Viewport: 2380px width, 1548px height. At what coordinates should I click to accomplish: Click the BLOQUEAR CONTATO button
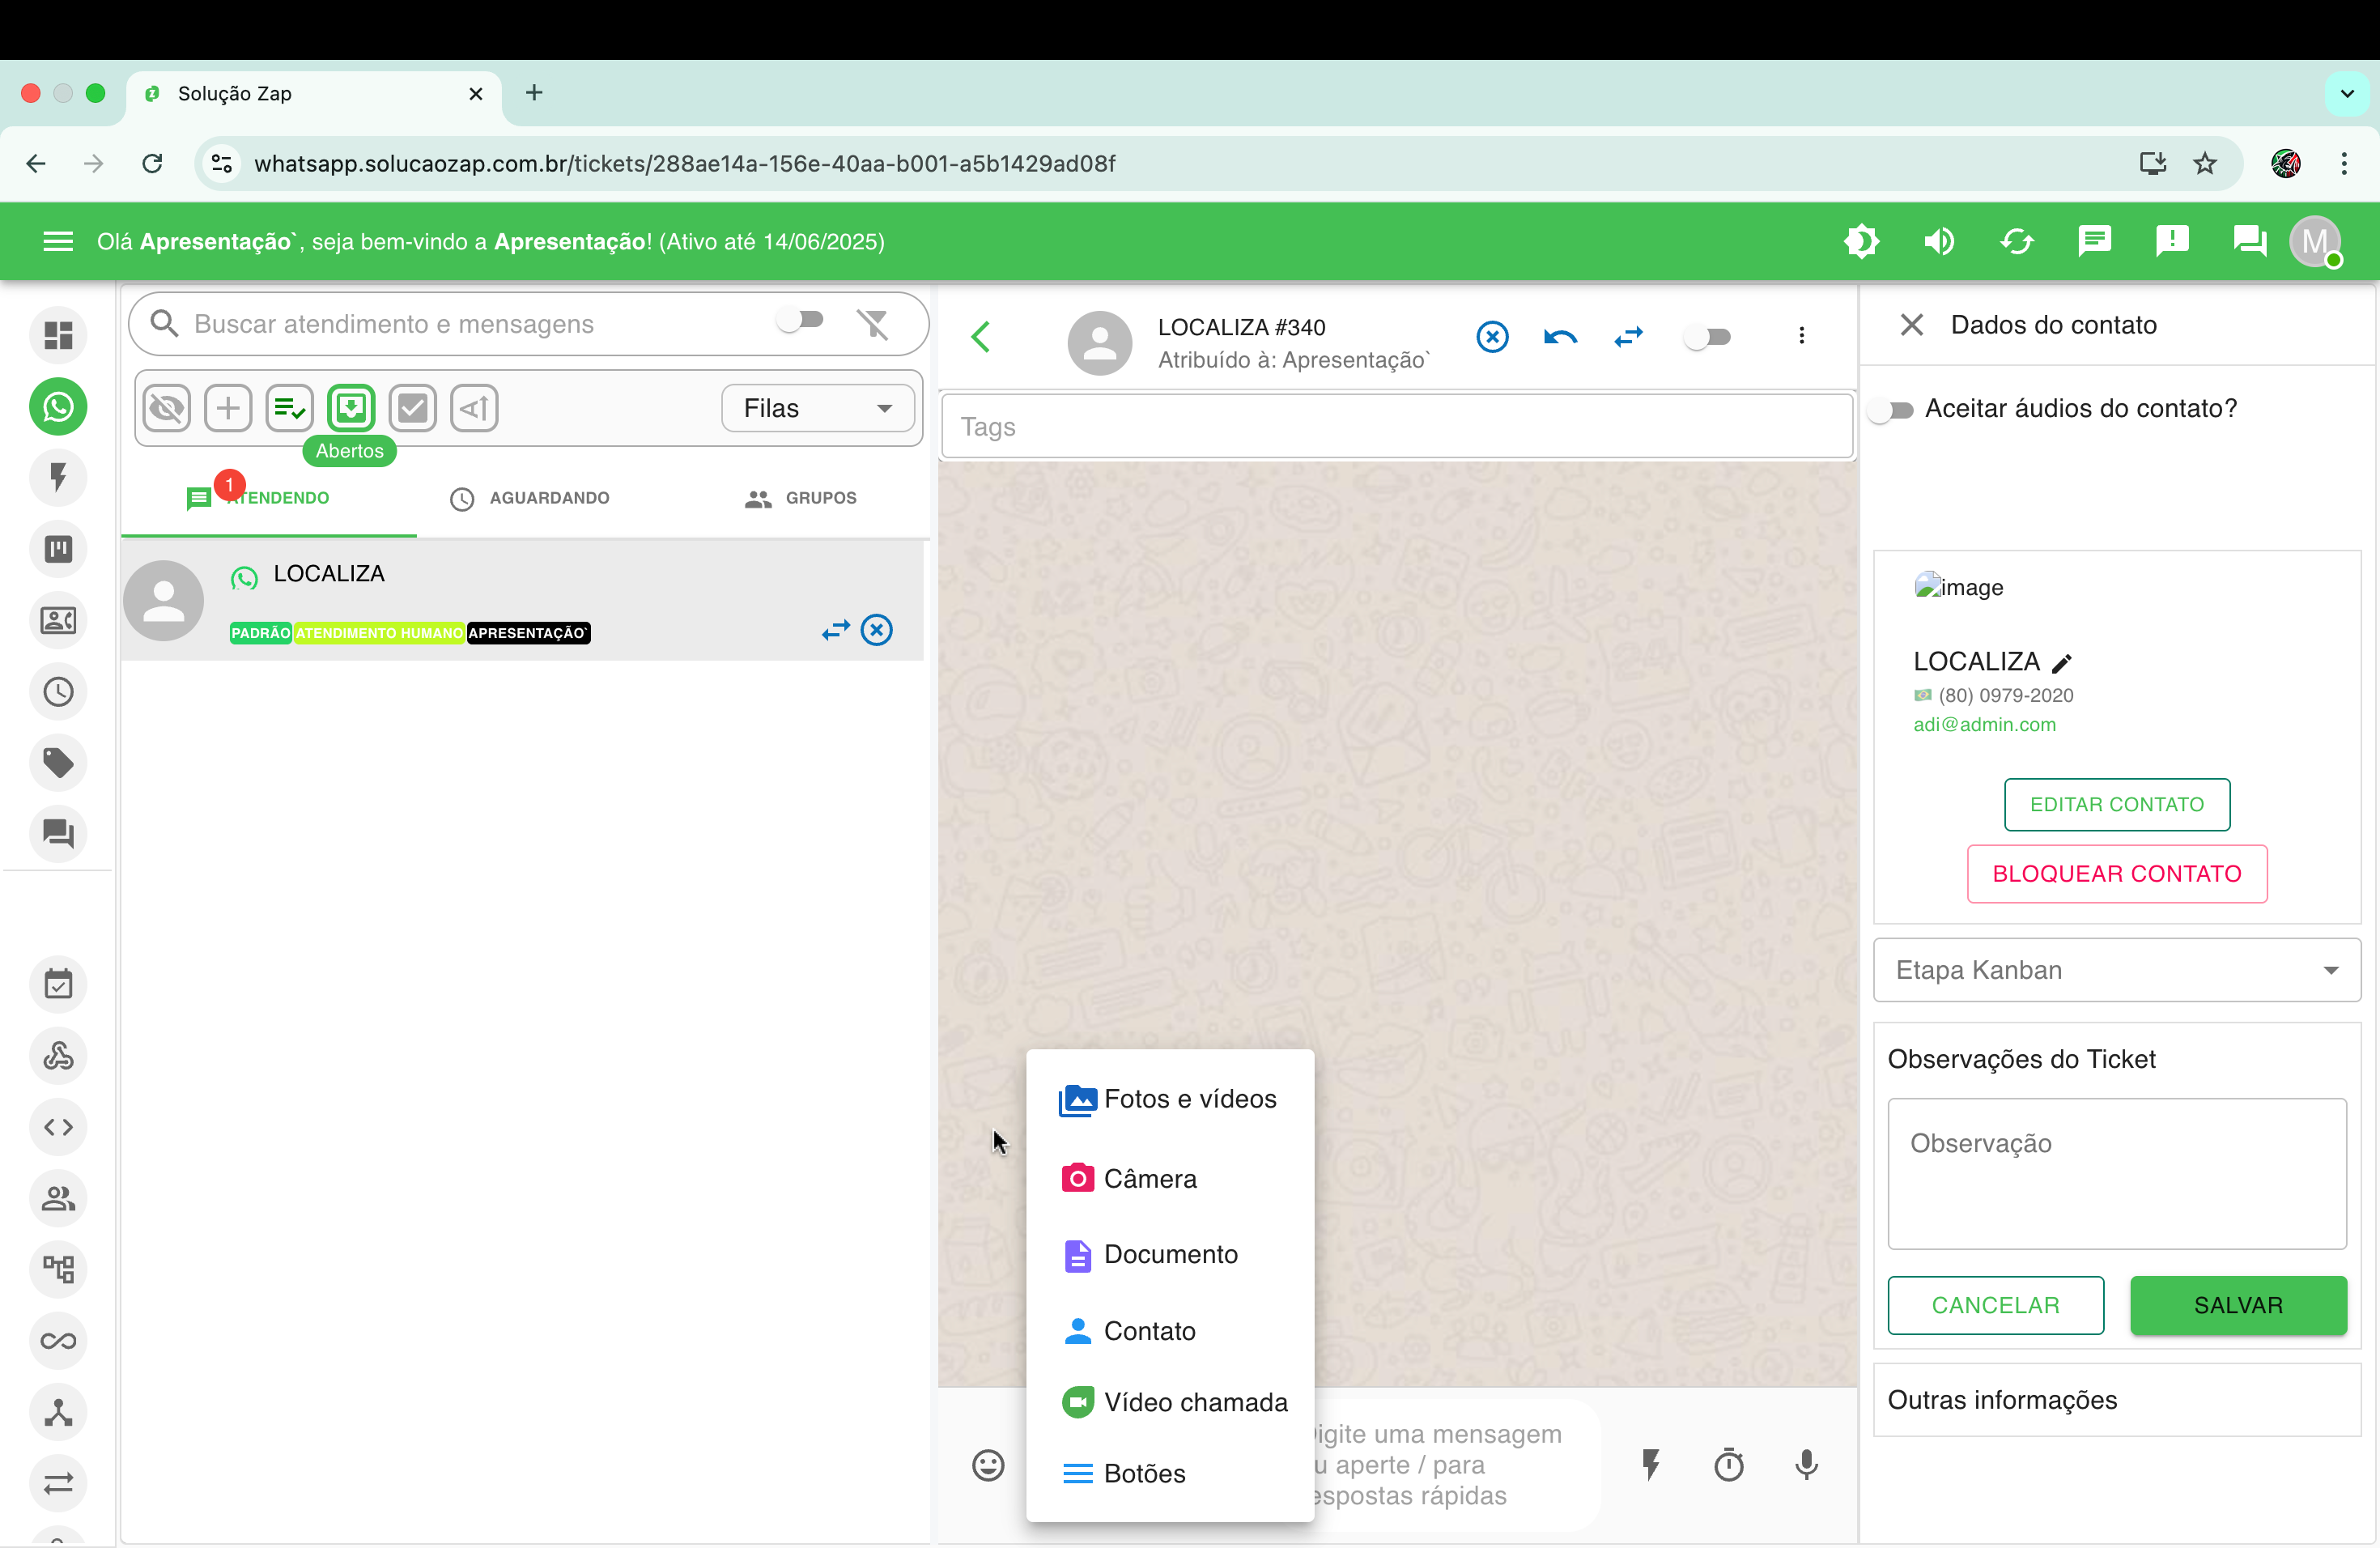[2116, 874]
